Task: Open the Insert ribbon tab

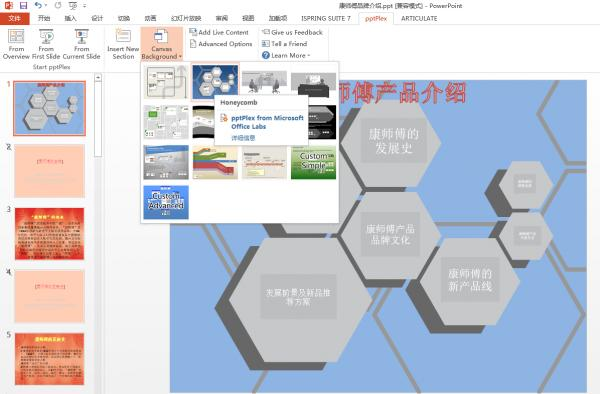Action: click(70, 18)
